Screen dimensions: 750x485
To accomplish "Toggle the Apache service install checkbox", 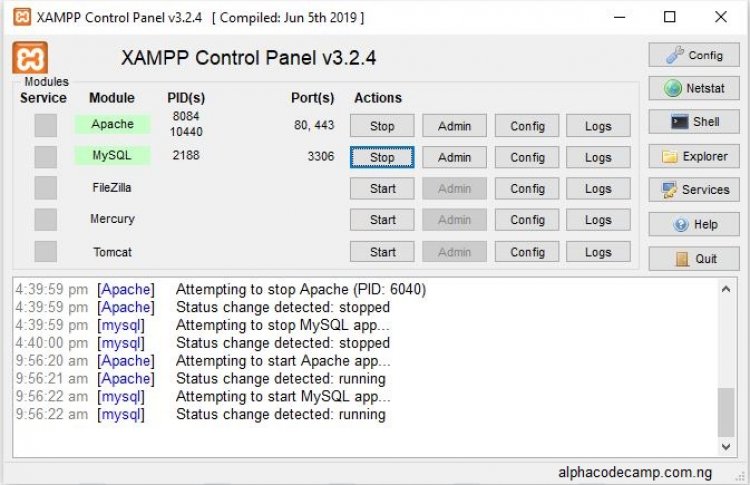I will coord(45,125).
